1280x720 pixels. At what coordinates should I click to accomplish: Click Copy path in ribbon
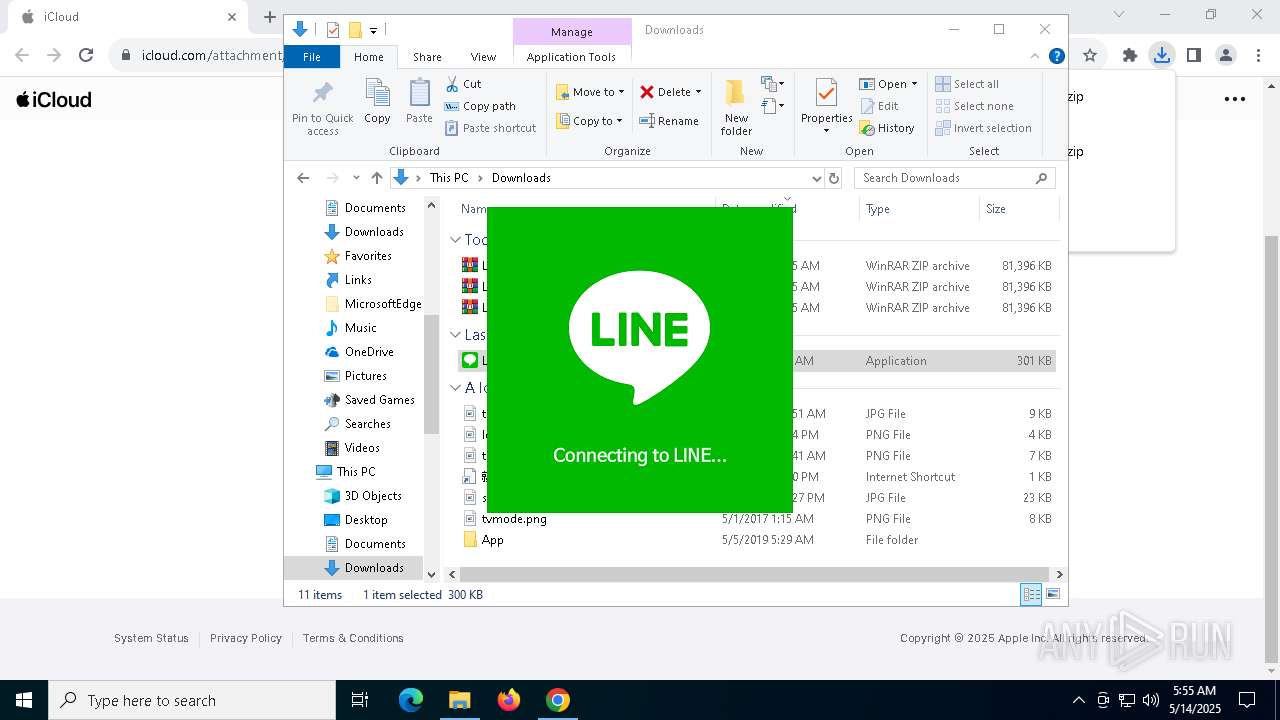tap(480, 106)
